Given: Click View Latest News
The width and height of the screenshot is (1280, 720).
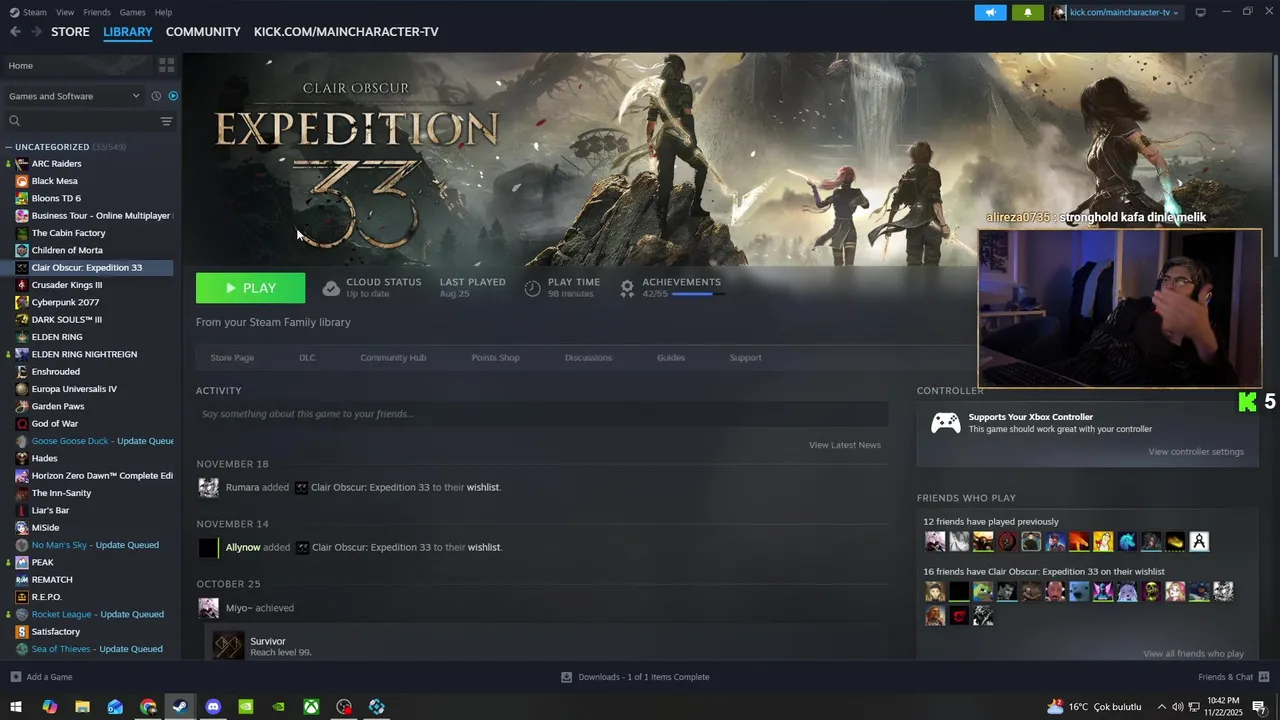Looking at the screenshot, I should [845, 445].
